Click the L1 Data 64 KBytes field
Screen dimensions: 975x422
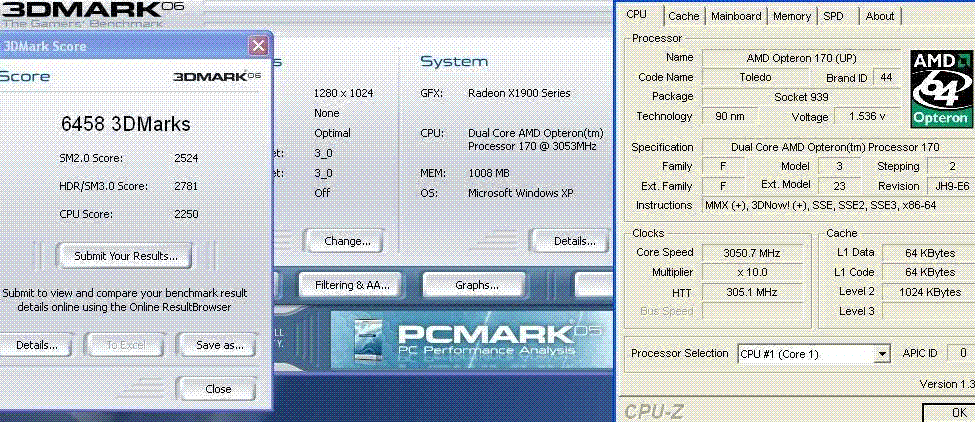pos(929,253)
